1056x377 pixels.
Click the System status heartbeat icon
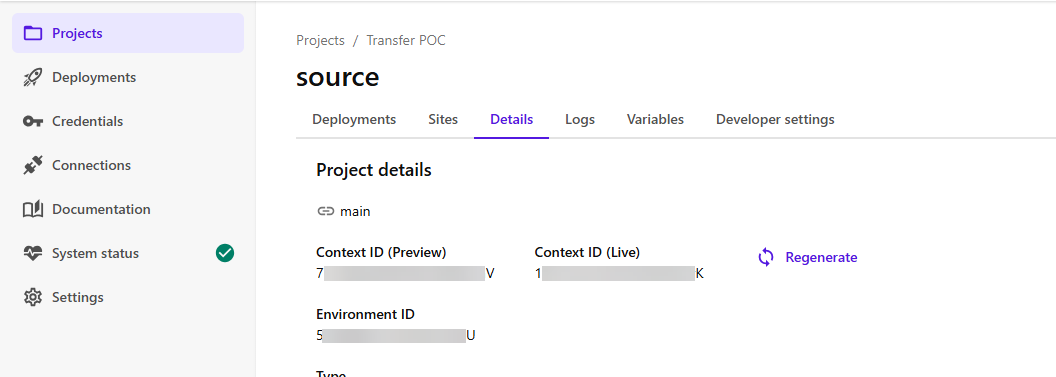[x=32, y=253]
